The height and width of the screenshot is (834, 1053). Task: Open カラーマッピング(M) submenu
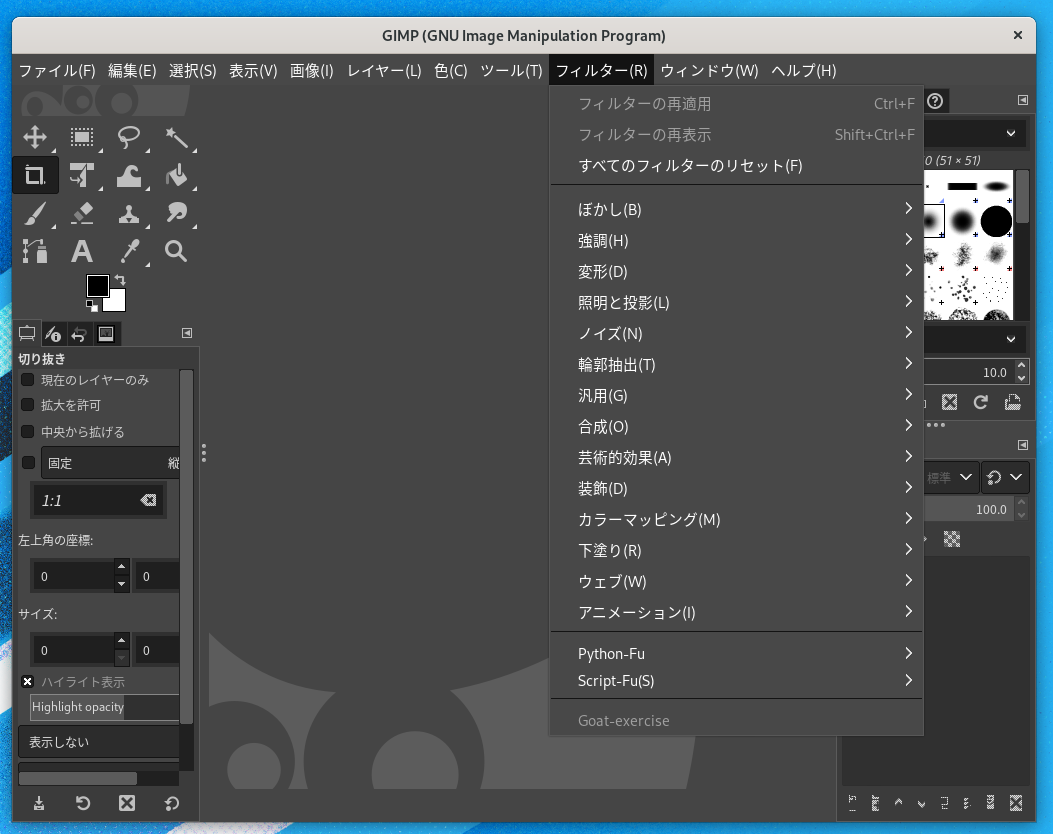pos(736,519)
